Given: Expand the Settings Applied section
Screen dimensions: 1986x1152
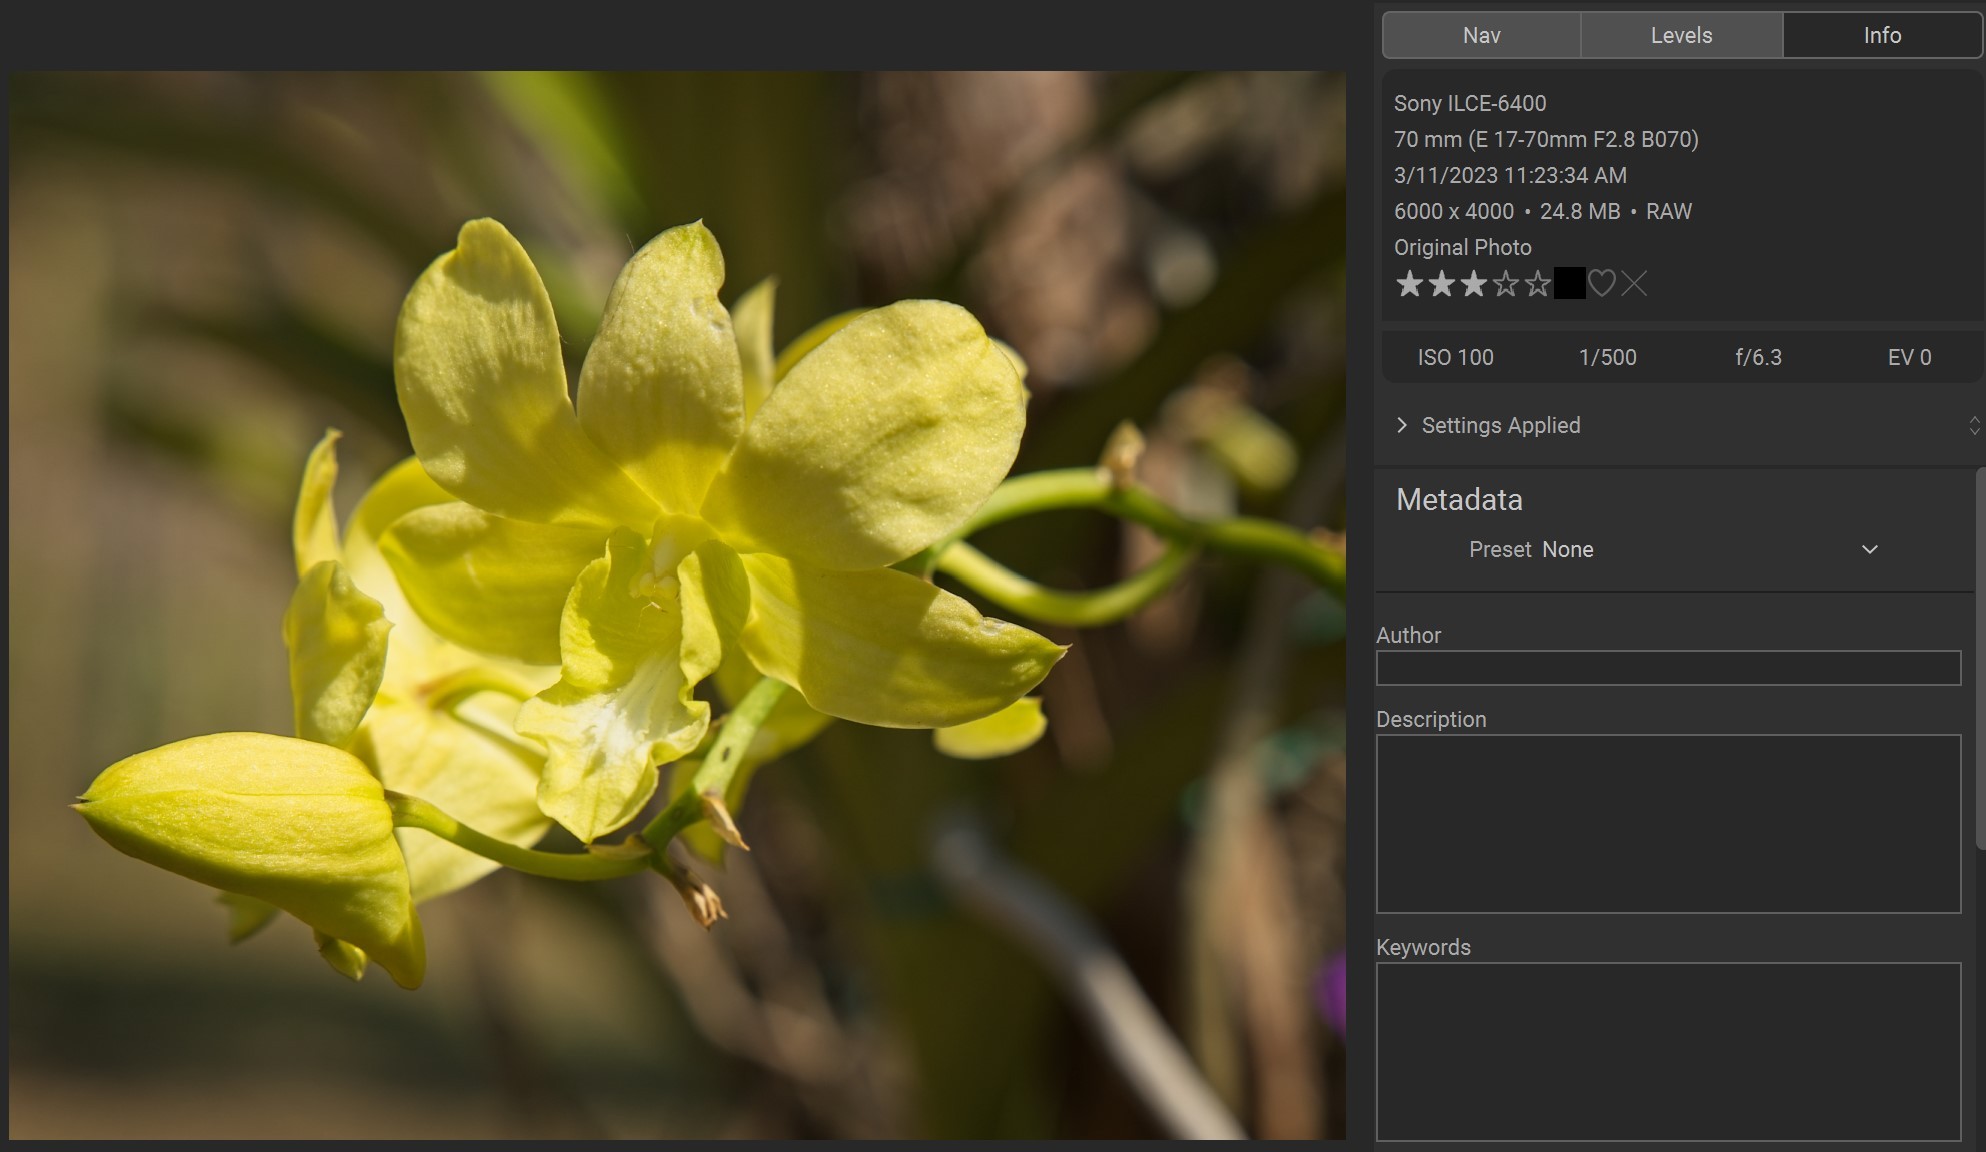Looking at the screenshot, I should (x=1401, y=425).
